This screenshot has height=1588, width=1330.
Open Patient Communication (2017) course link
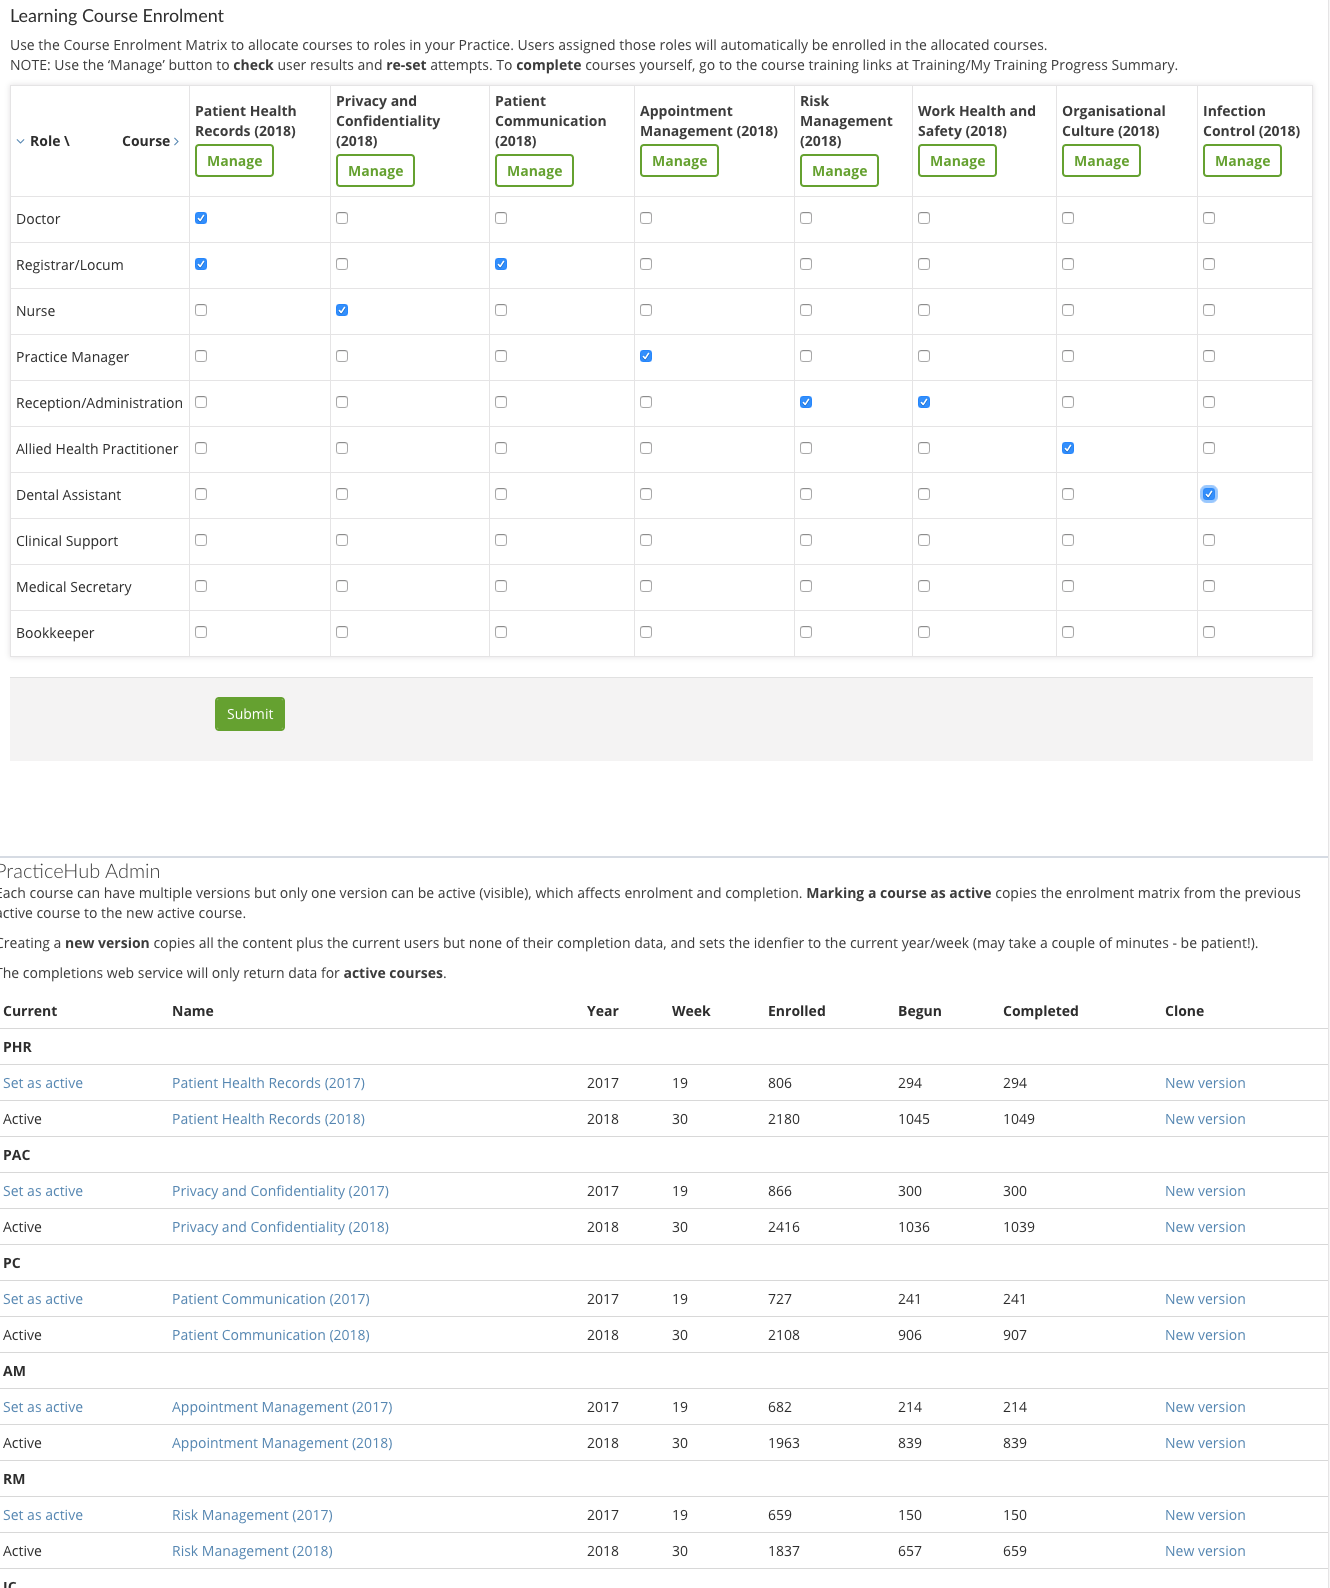coord(271,1299)
